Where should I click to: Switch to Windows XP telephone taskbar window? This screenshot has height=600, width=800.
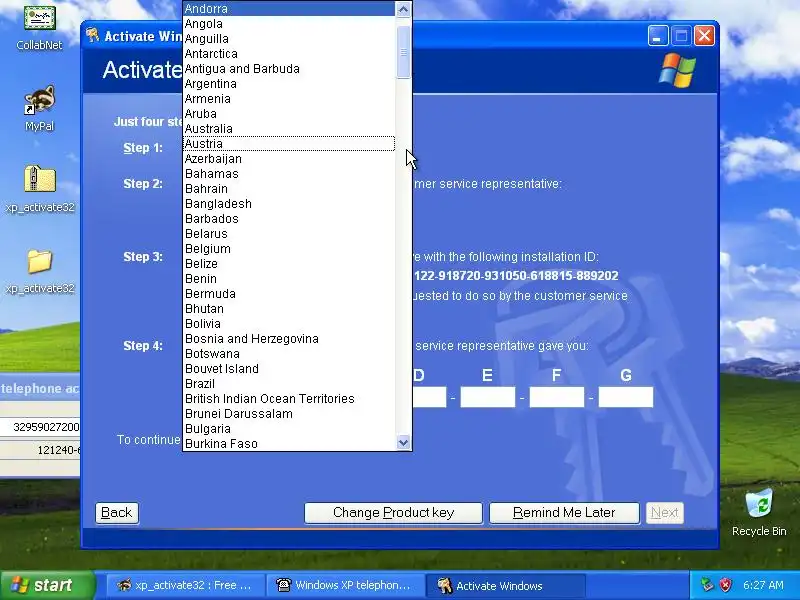pos(345,585)
